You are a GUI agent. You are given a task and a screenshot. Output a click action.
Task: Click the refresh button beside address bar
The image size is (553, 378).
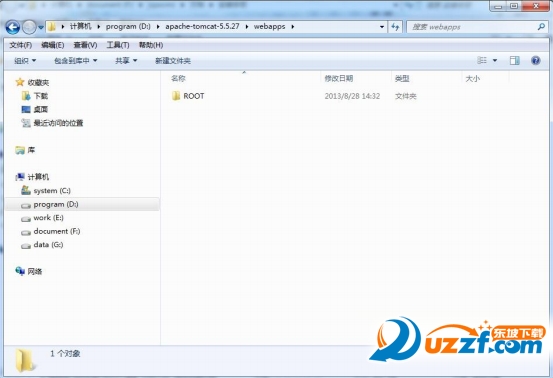point(395,27)
